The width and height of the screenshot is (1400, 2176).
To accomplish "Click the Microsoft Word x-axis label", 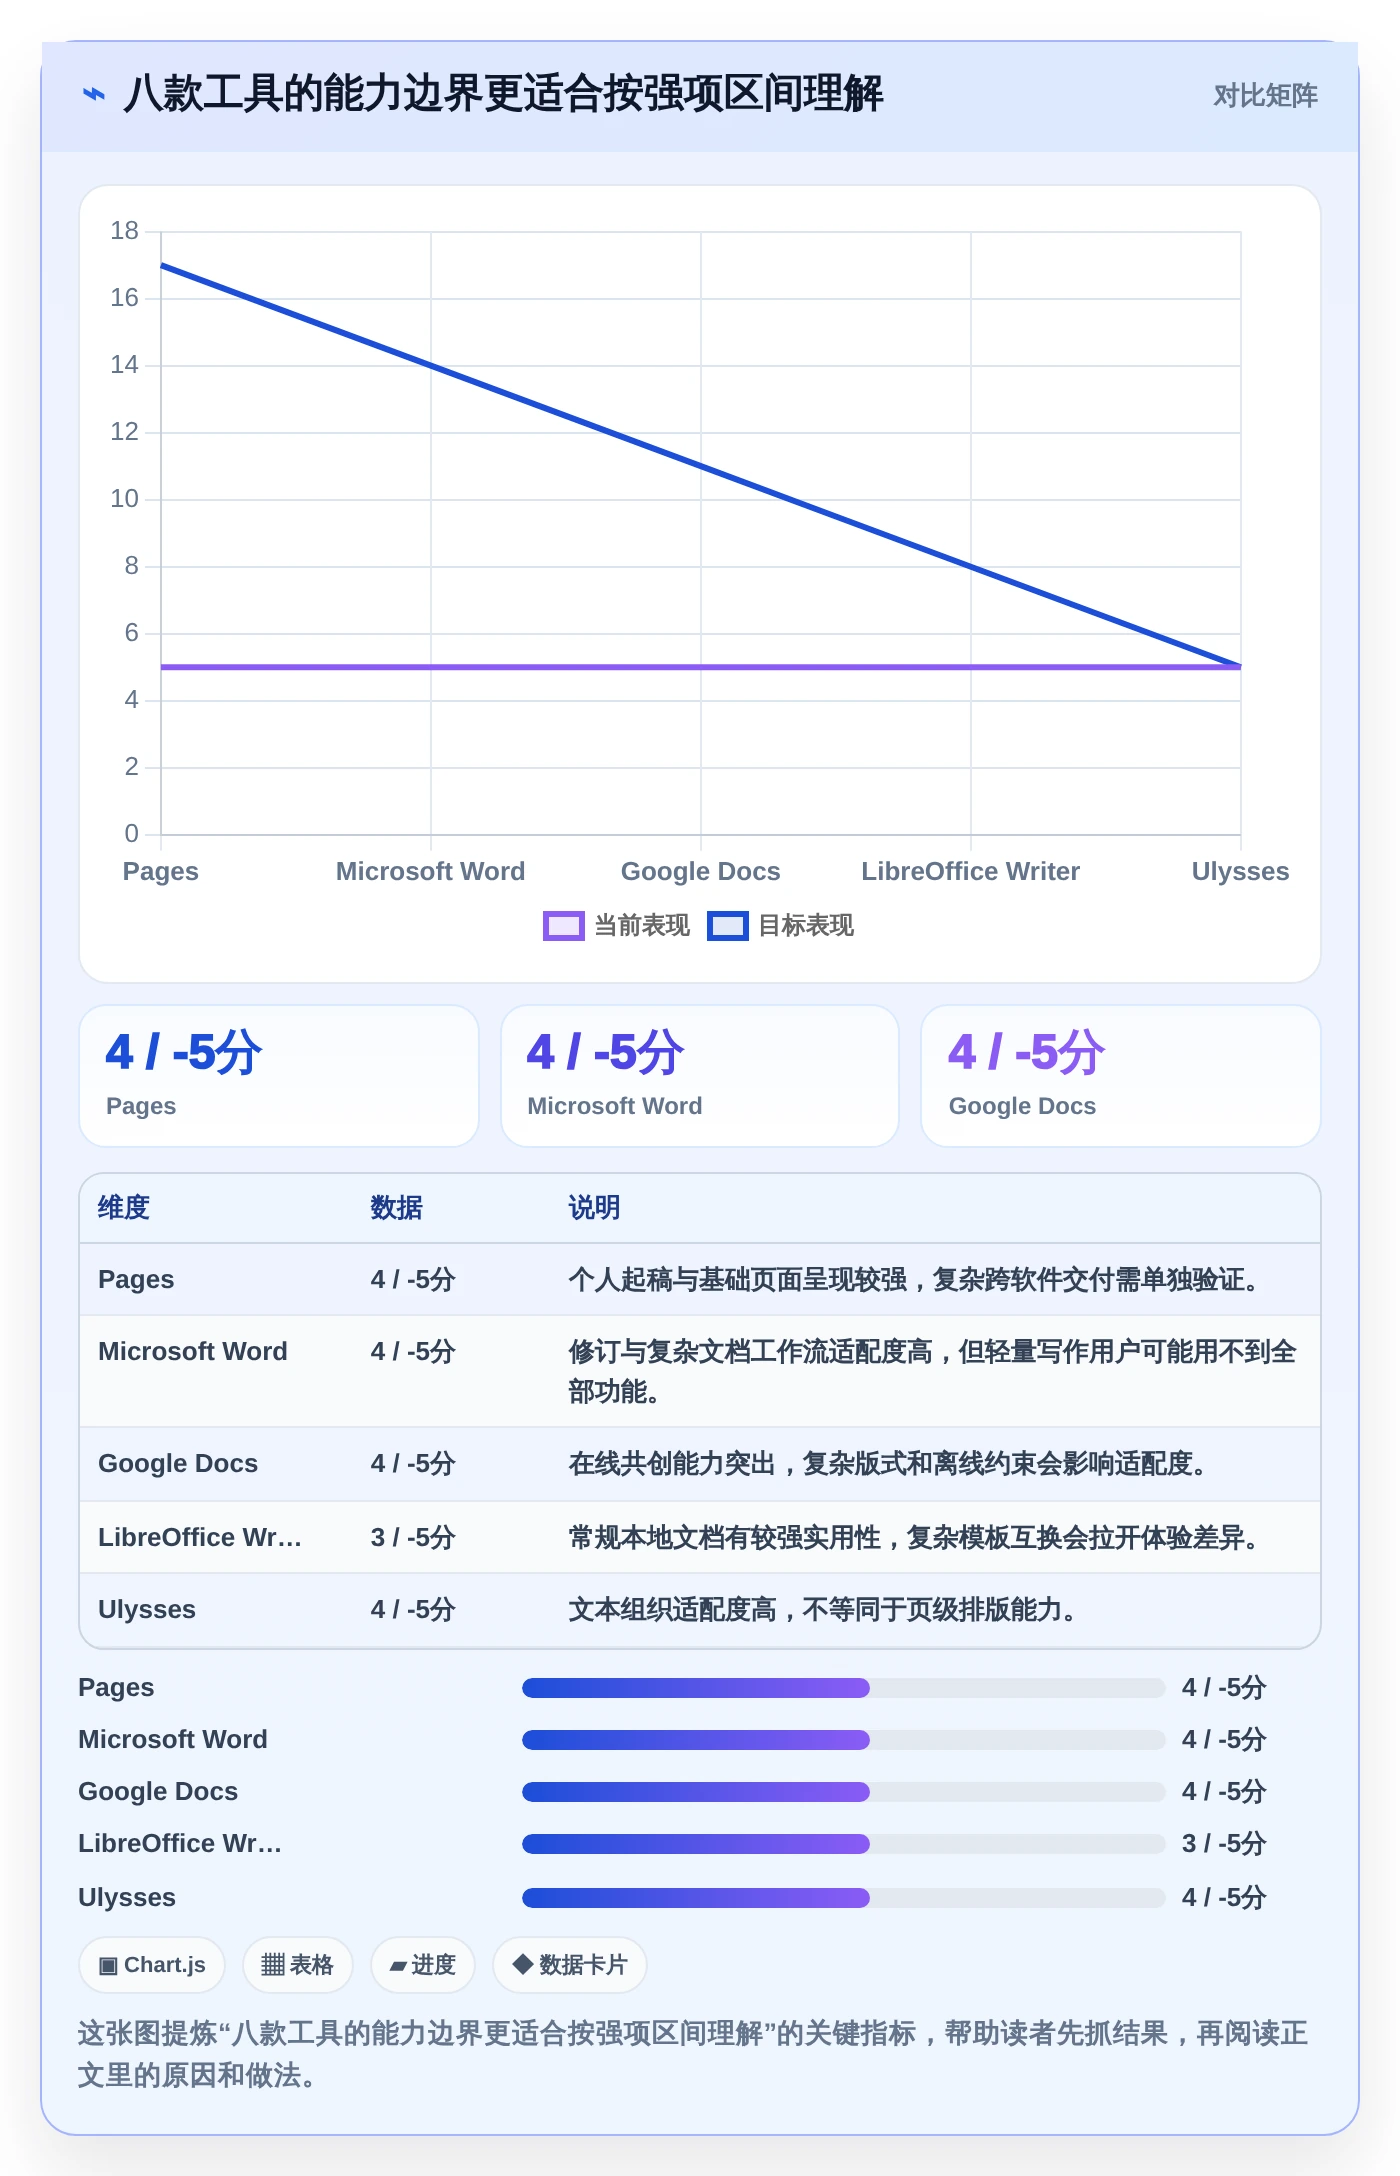I will (x=430, y=872).
